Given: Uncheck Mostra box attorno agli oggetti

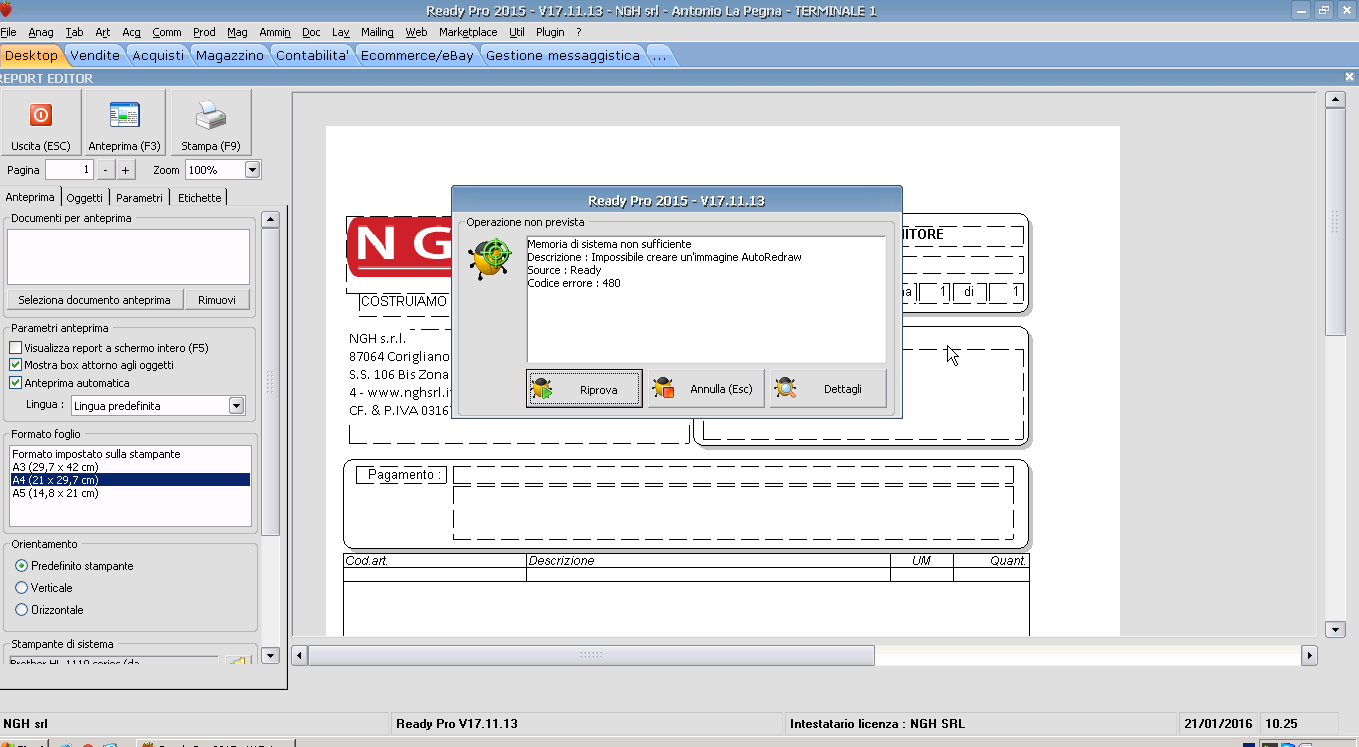Looking at the screenshot, I should [x=15, y=365].
